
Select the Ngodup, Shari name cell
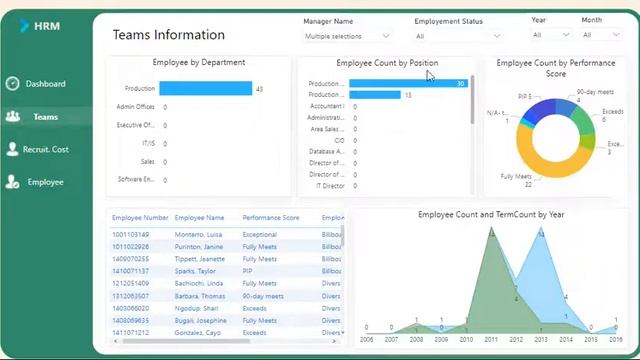click(196, 309)
